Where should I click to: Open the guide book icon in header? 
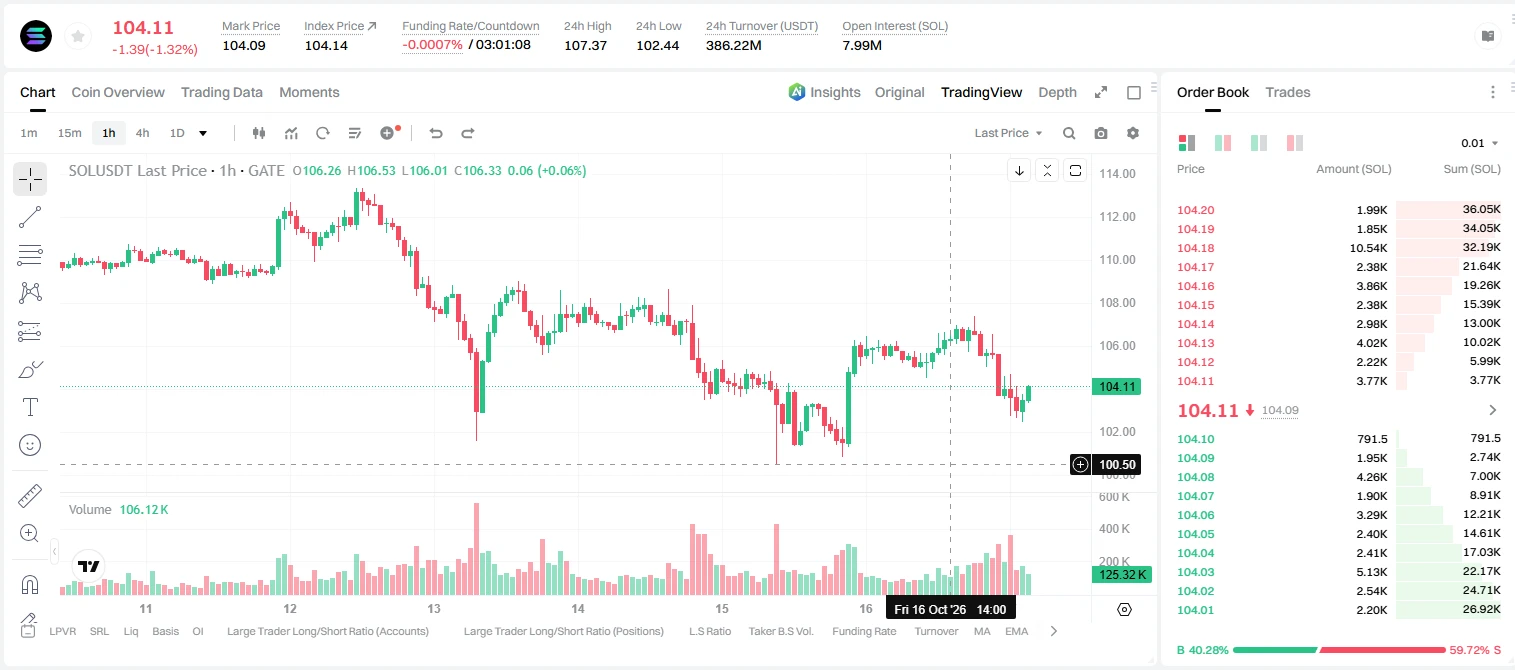pyautogui.click(x=1488, y=36)
